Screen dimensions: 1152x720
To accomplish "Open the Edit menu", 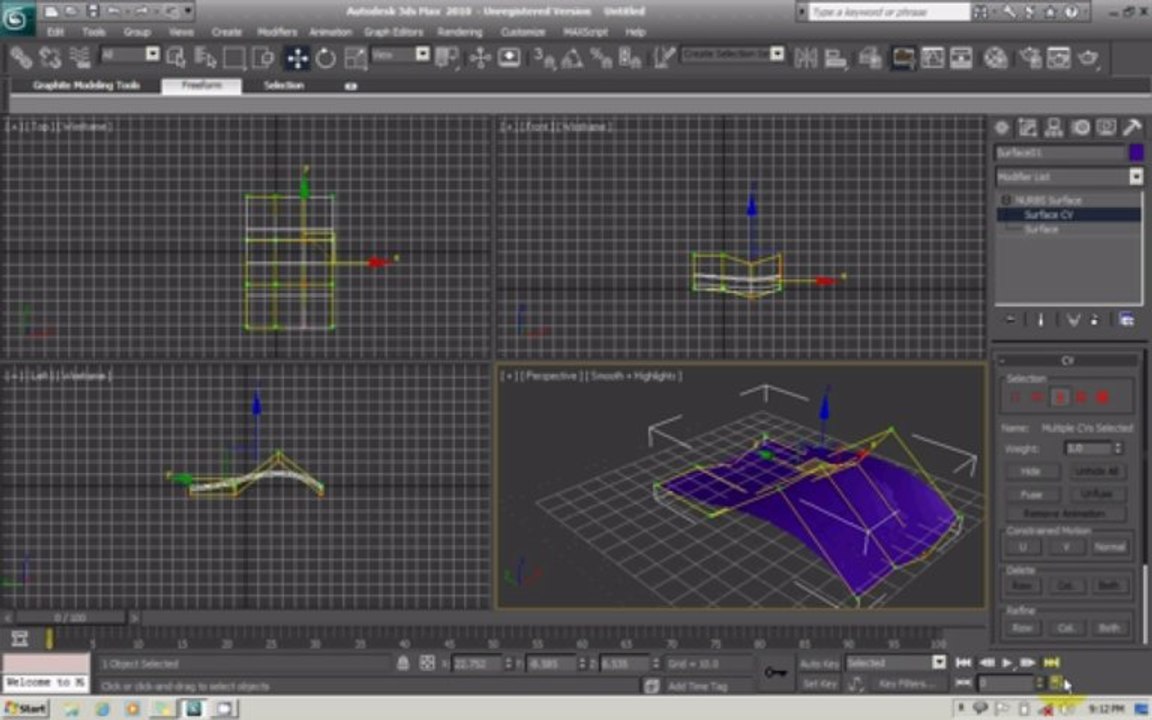I will point(55,32).
